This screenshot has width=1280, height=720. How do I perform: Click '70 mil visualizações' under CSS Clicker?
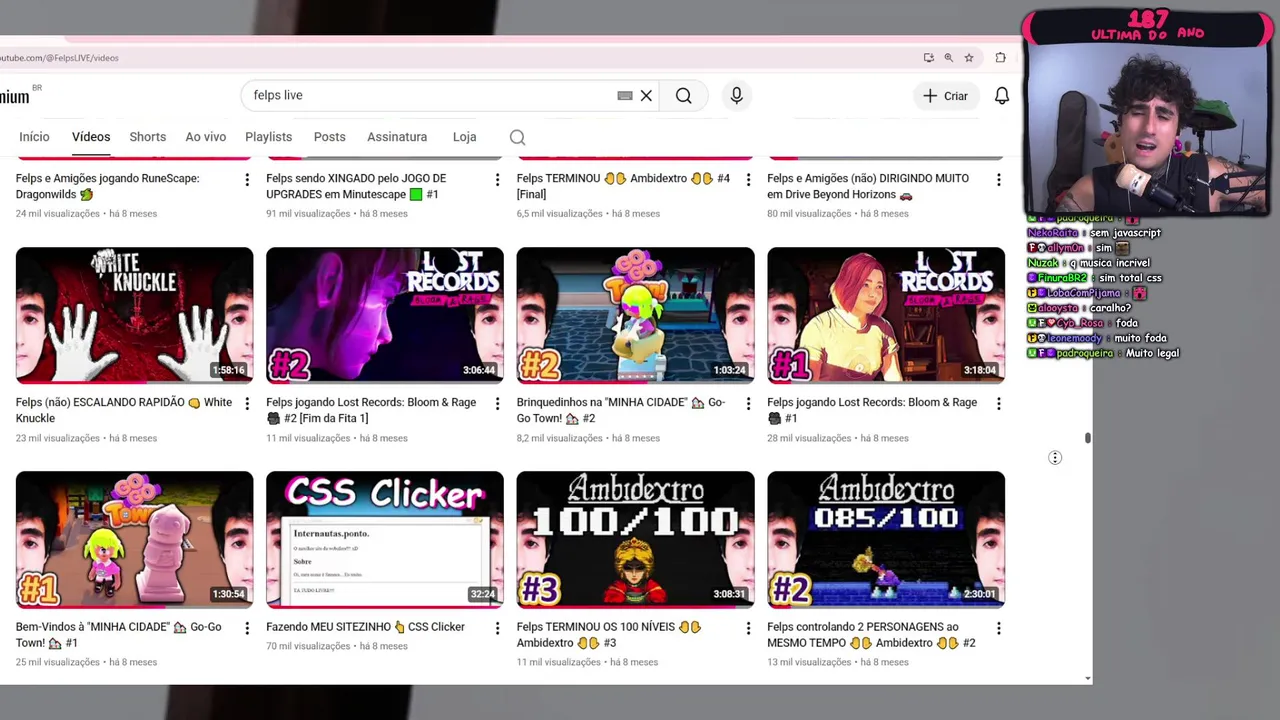point(309,646)
